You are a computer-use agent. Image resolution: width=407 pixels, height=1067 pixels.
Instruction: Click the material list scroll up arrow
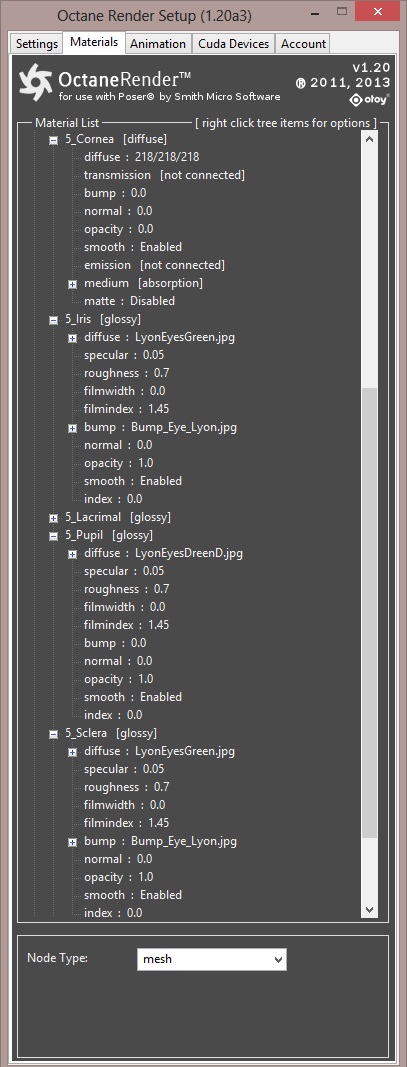click(369, 139)
